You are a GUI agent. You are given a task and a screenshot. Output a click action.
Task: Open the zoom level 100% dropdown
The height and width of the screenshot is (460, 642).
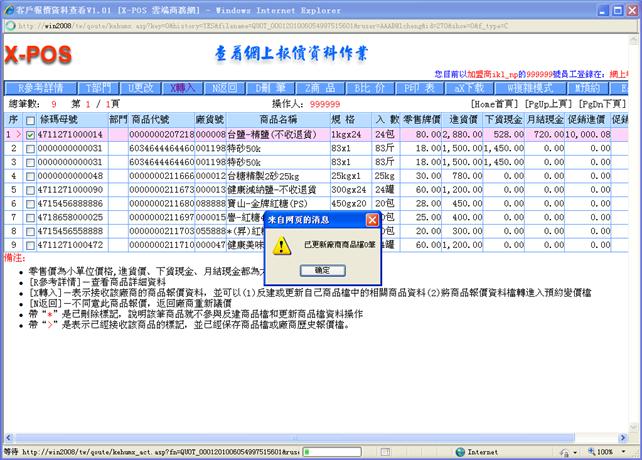pyautogui.click(x=612, y=452)
